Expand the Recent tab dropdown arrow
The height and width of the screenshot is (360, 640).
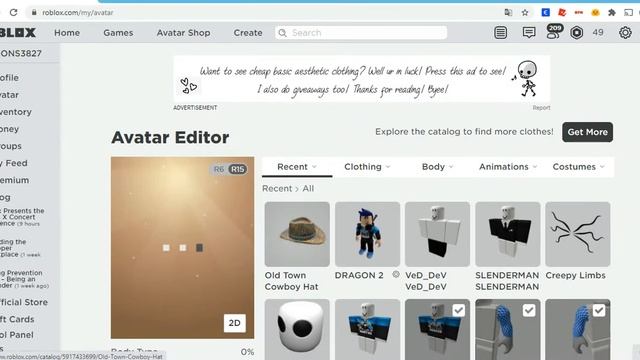pos(314,167)
